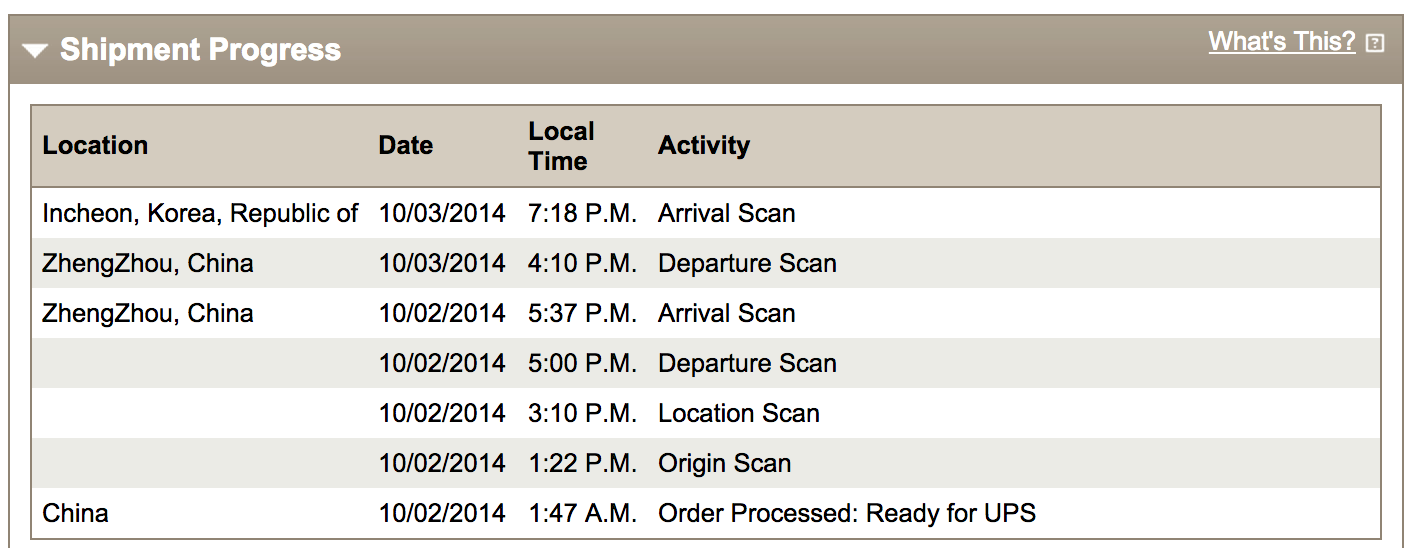The image size is (1414, 548).
Task: Click the Date column header
Action: (405, 145)
